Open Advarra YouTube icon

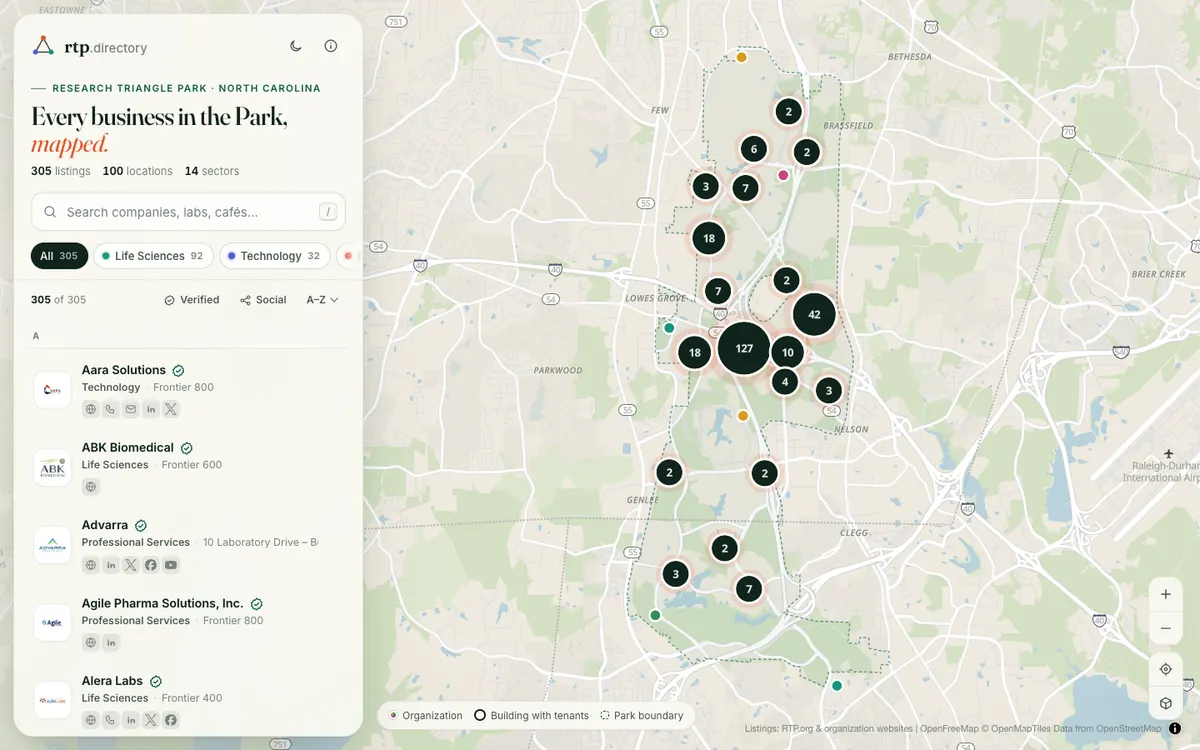171,565
